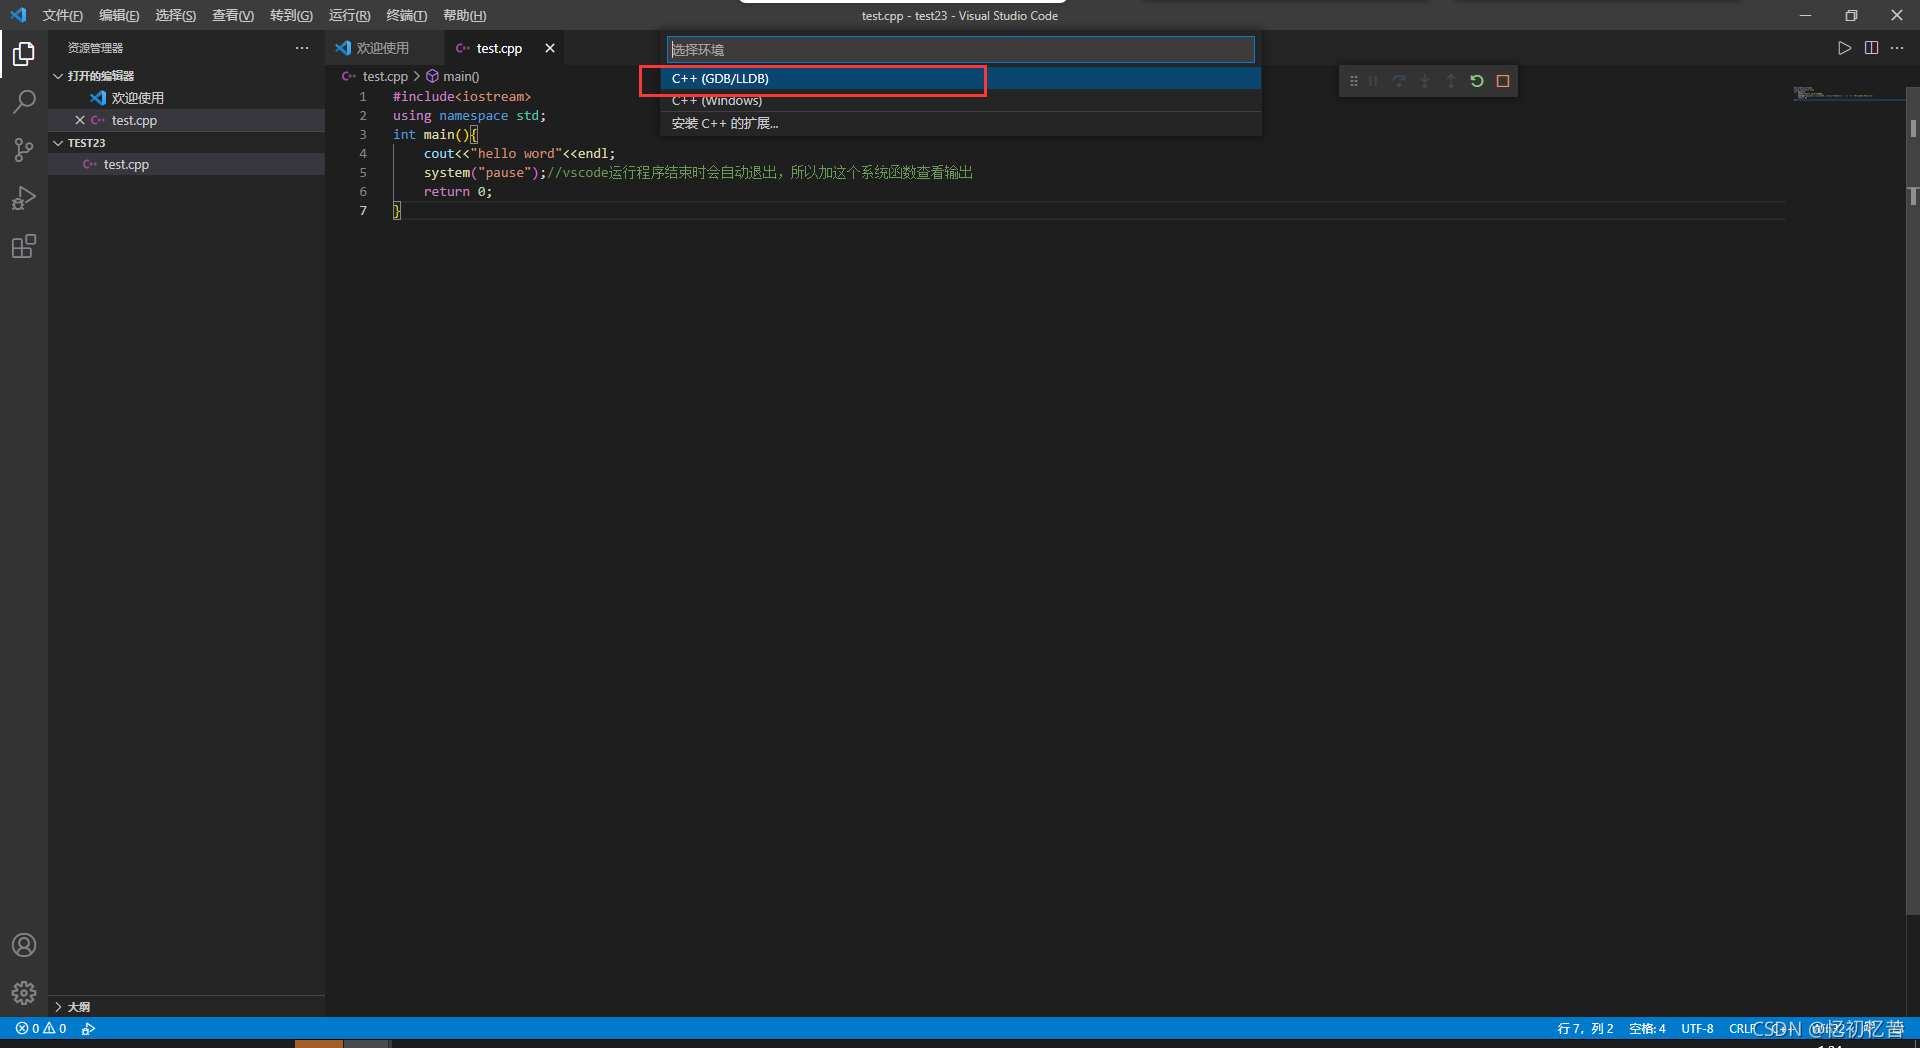
Task: Close test.cpp in open editors list
Action: (x=80, y=120)
